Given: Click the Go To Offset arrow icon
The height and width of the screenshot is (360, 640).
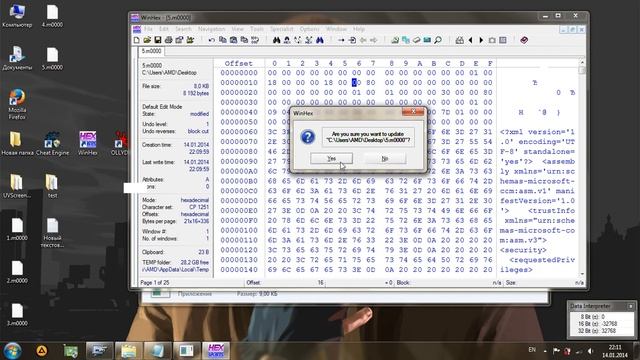Looking at the screenshot, I should click(341, 40).
